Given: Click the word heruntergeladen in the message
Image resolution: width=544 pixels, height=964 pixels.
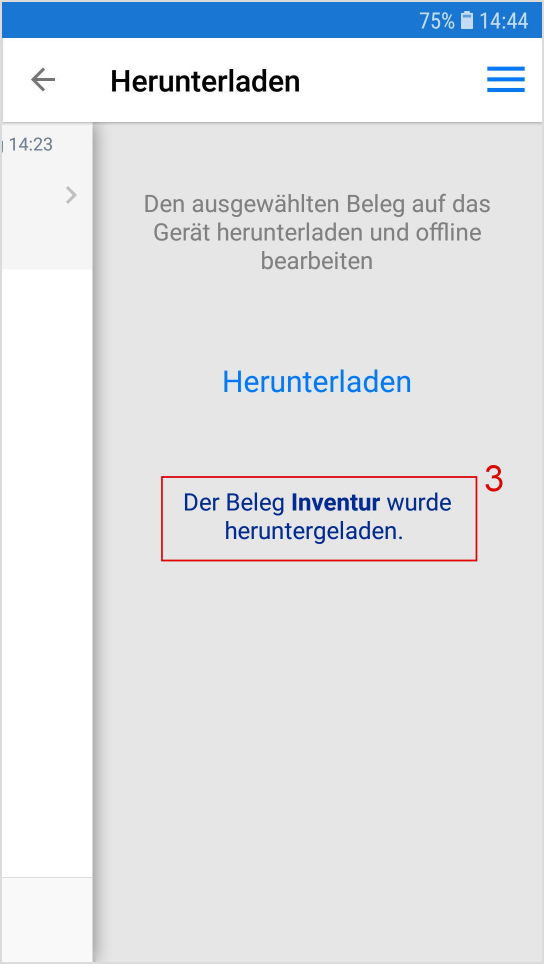Looking at the screenshot, I should [313, 532].
